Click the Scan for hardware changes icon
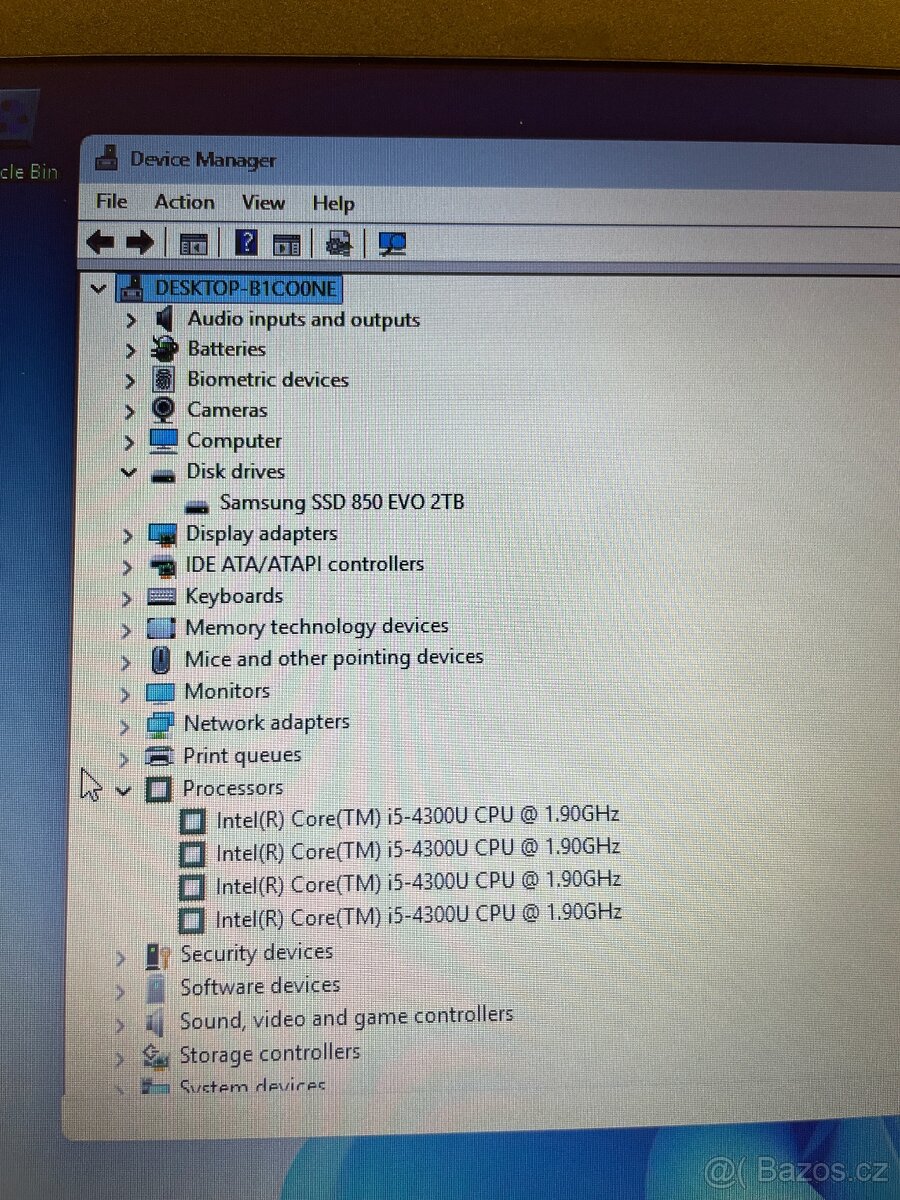The height and width of the screenshot is (1200, 900). pyautogui.click(x=338, y=242)
